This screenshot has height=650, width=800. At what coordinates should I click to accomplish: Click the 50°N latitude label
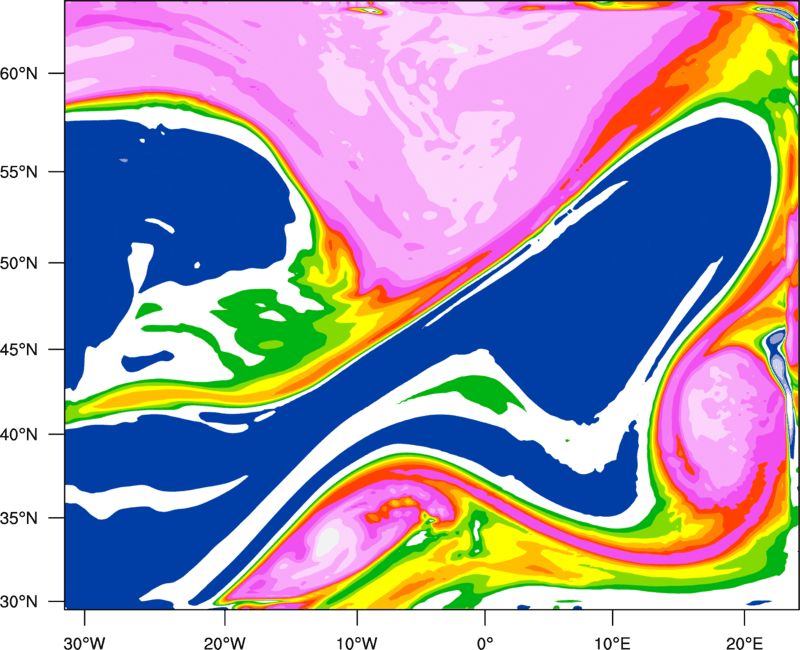click(19, 263)
